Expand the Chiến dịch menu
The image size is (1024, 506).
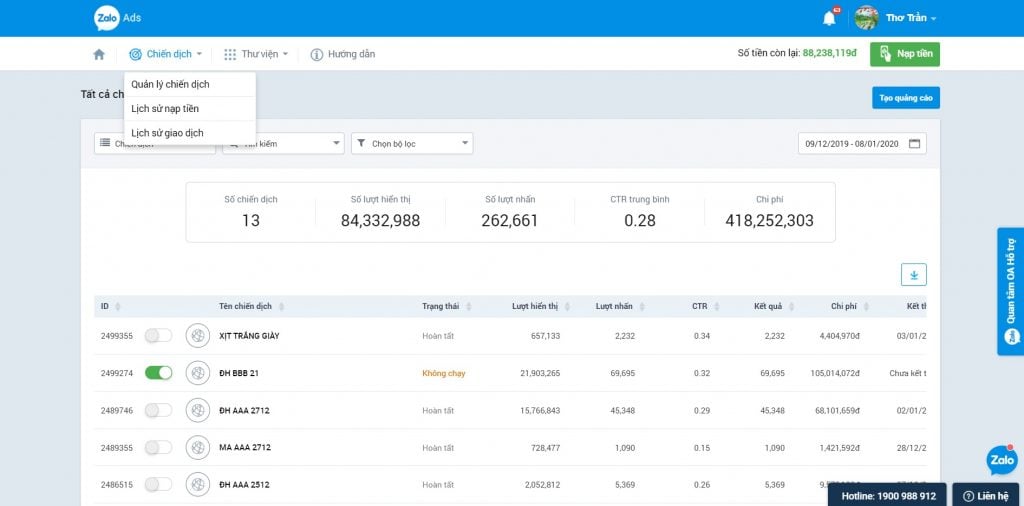coord(165,54)
